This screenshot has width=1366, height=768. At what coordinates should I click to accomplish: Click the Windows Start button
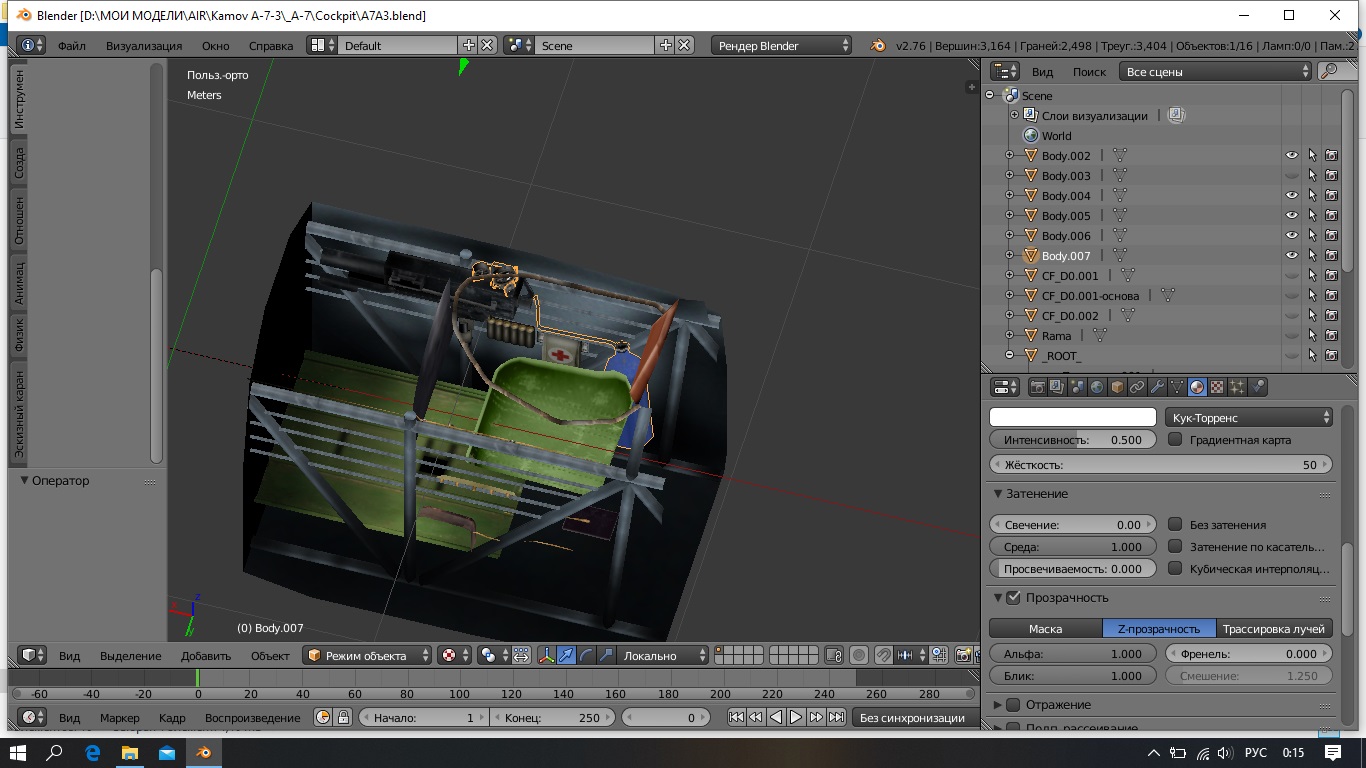tap(18, 752)
